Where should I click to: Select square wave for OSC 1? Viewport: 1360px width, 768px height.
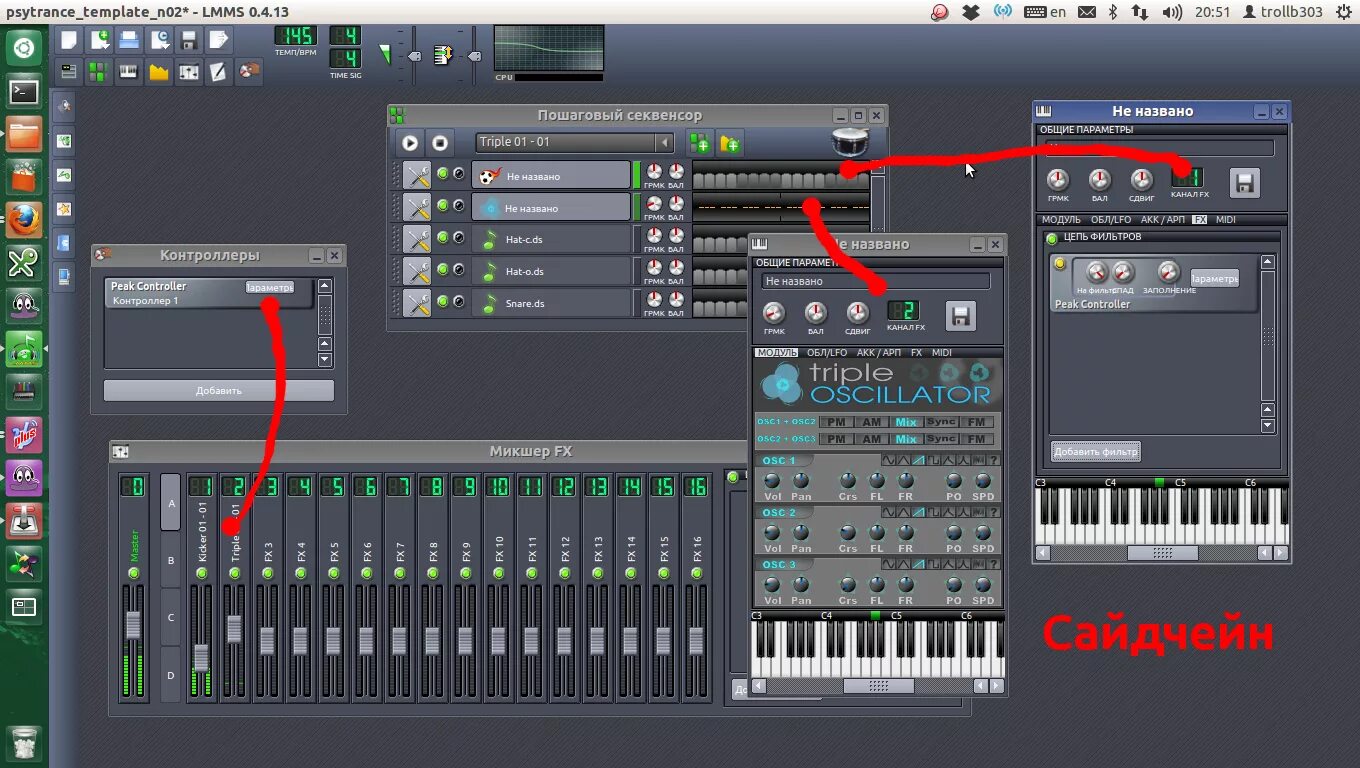click(932, 460)
